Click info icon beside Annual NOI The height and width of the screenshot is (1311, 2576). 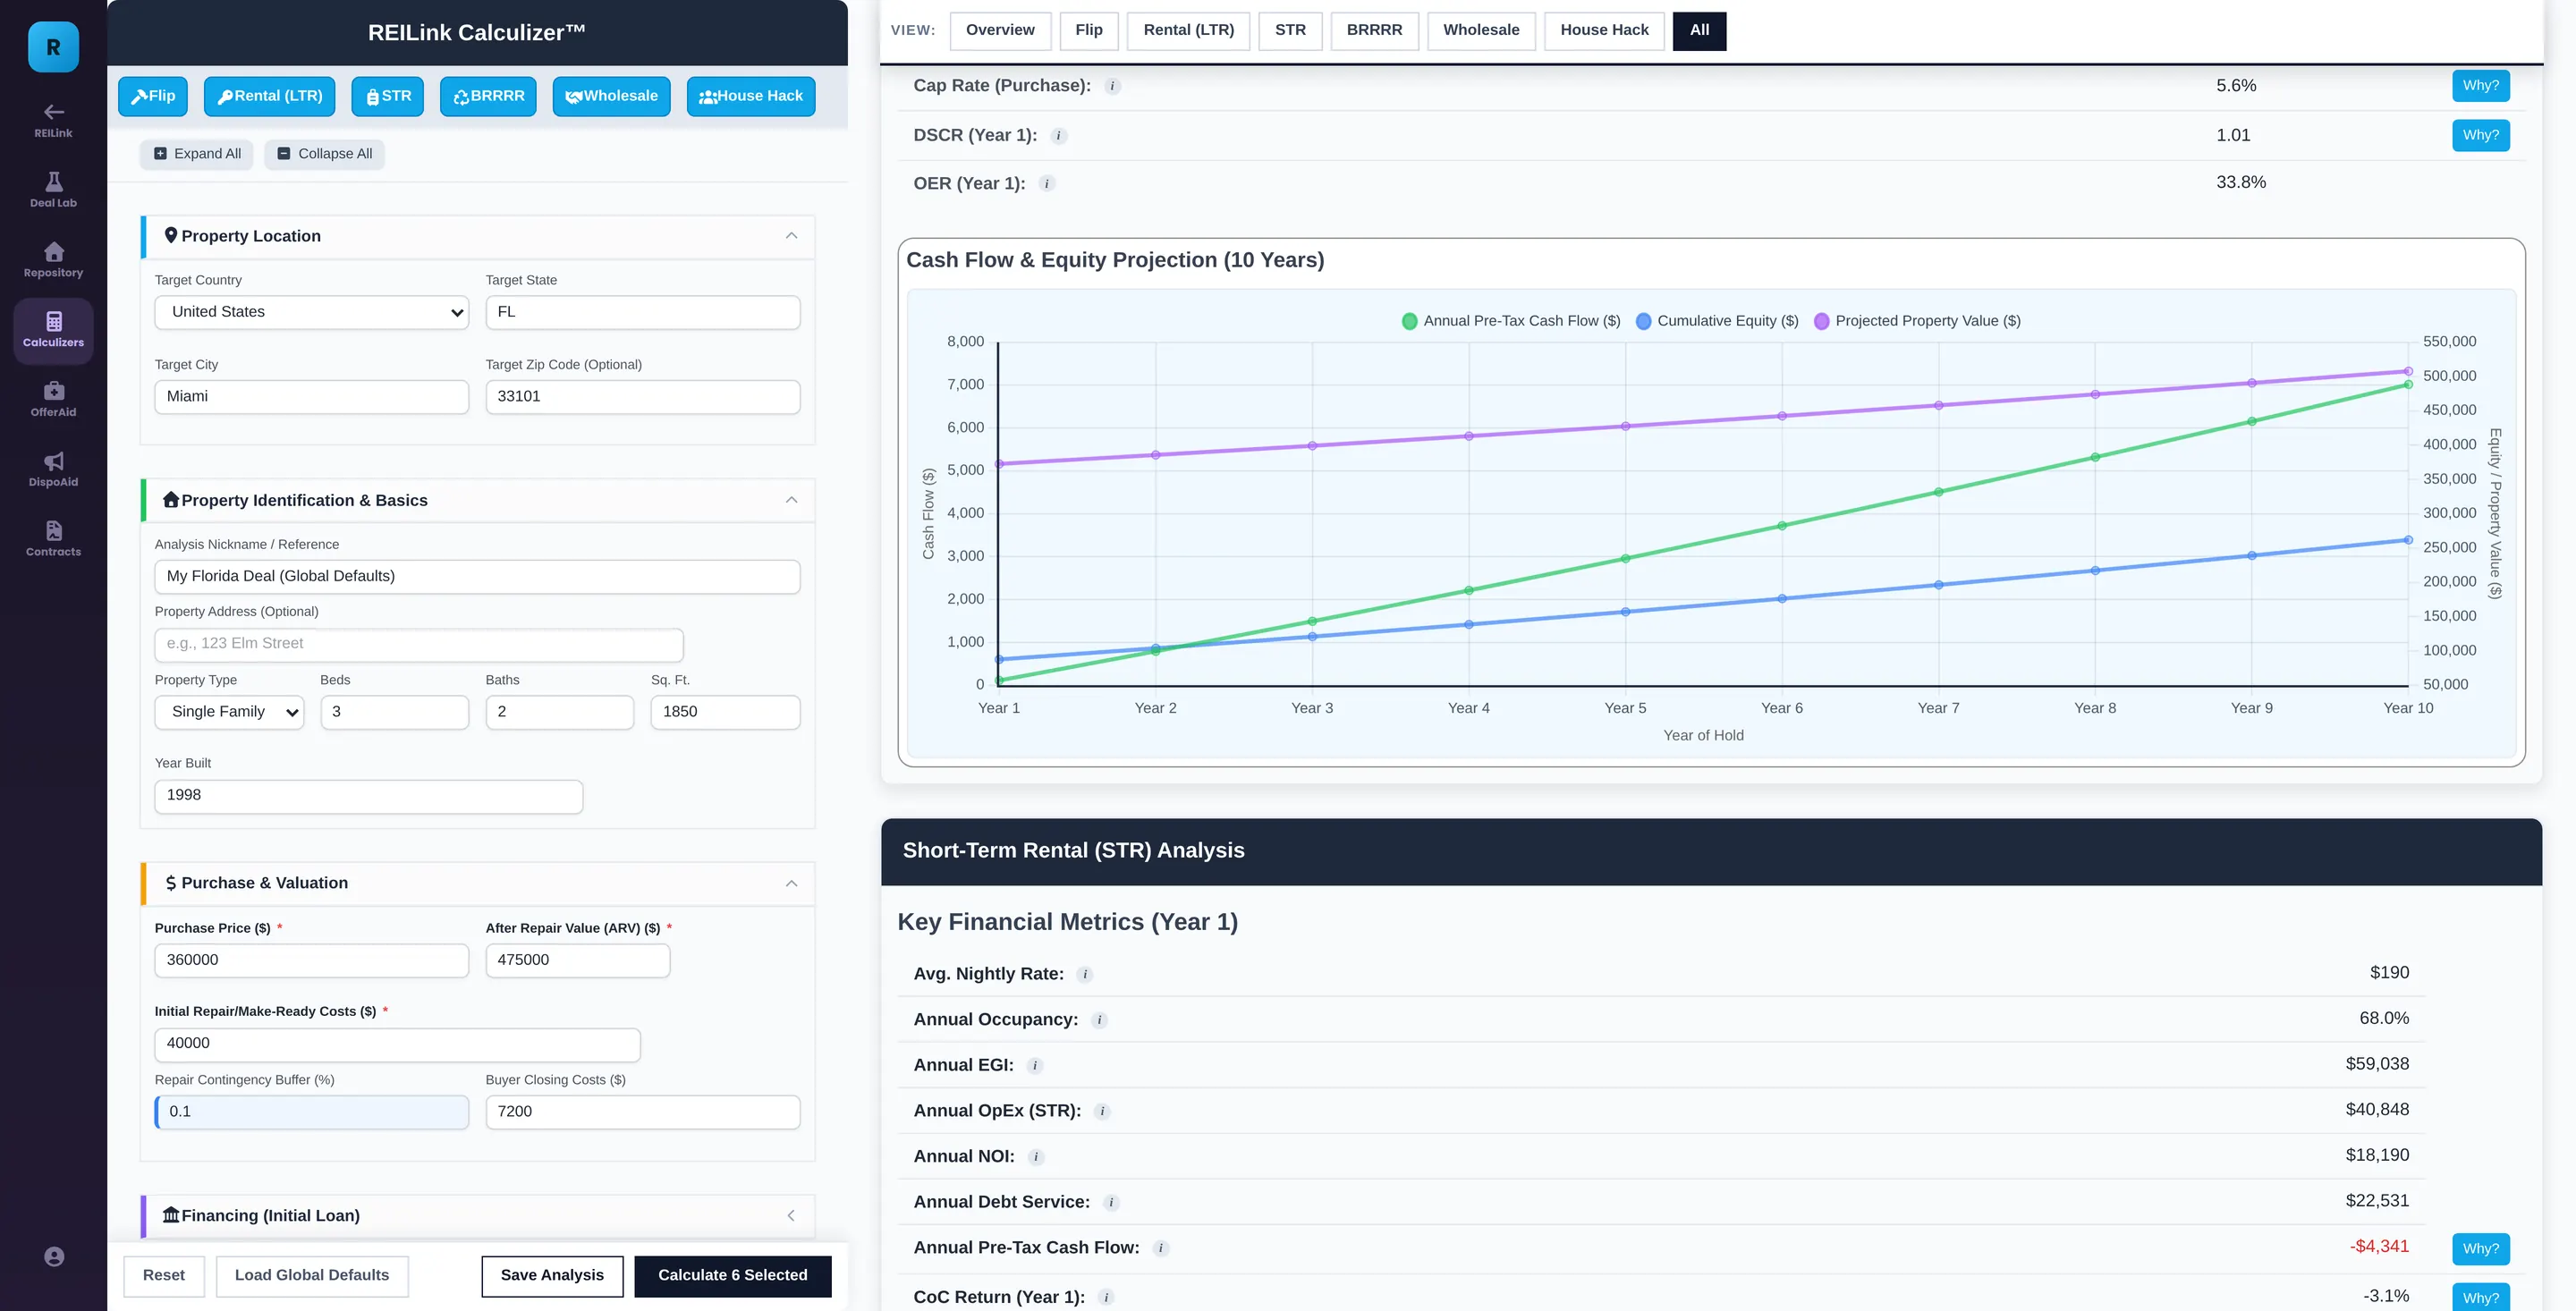[1036, 1157]
